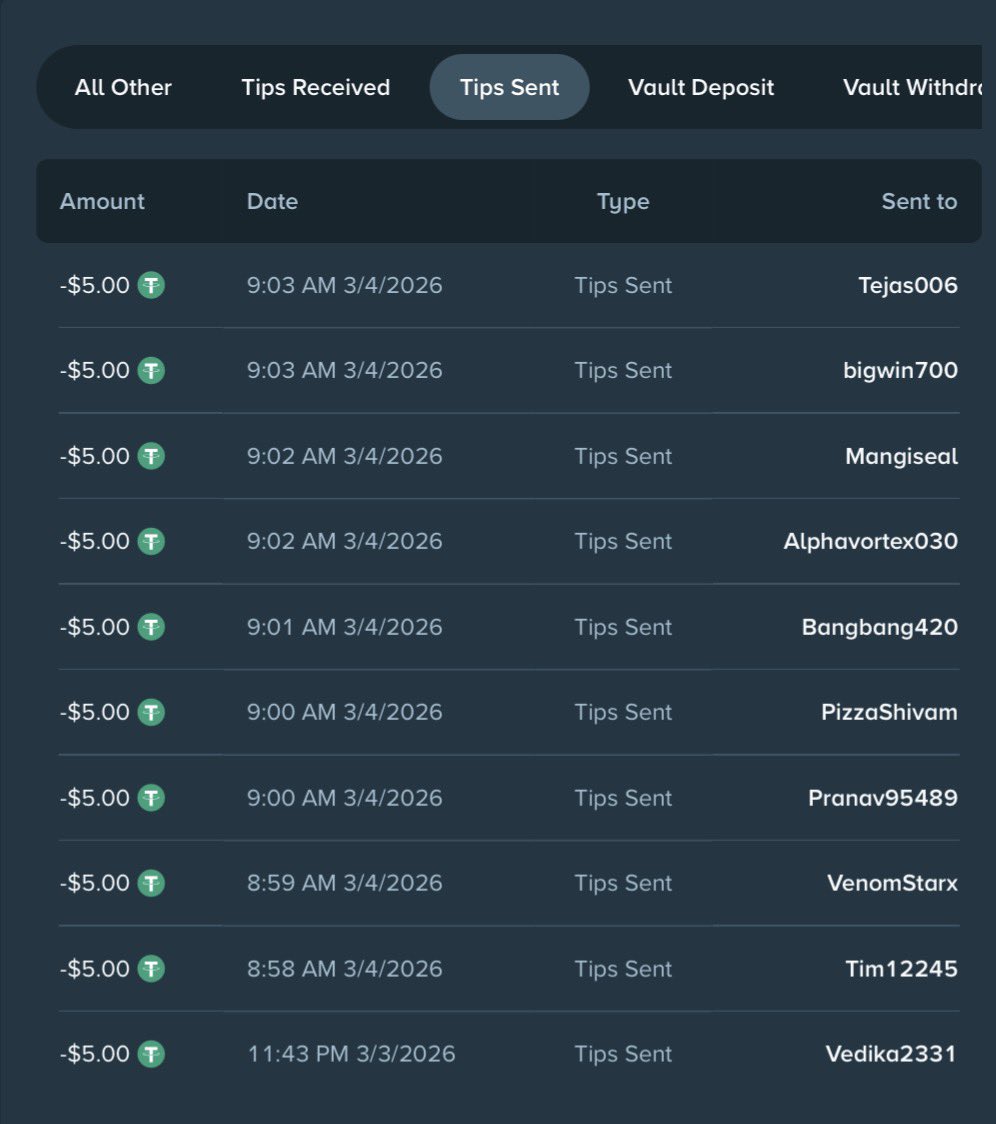Viewport: 996px width, 1124px height.
Task: Click the Tether coin icon in Mangiseal row
Action: [x=151, y=456]
